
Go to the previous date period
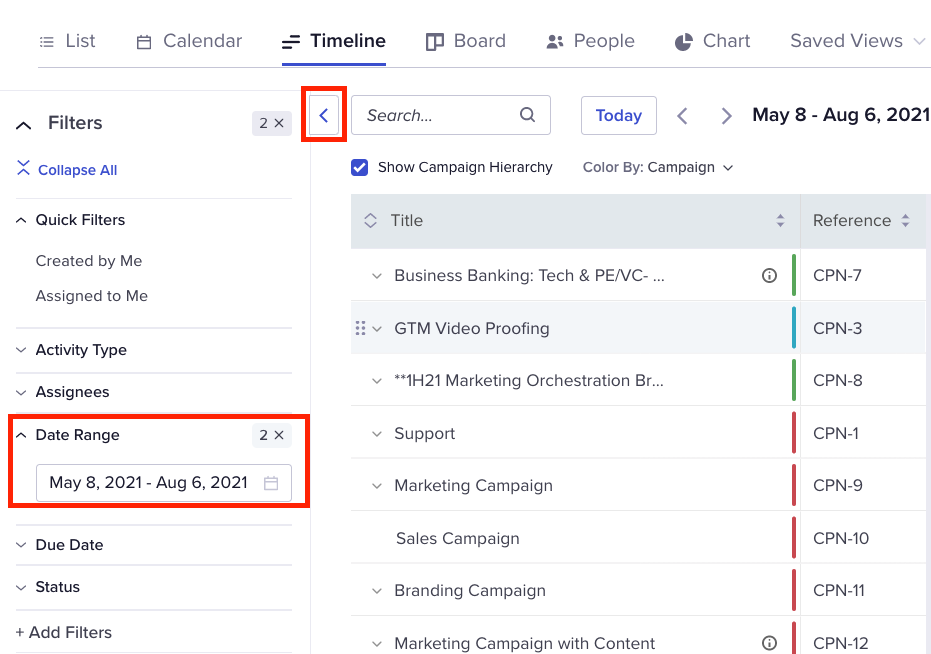pyautogui.click(x=683, y=115)
